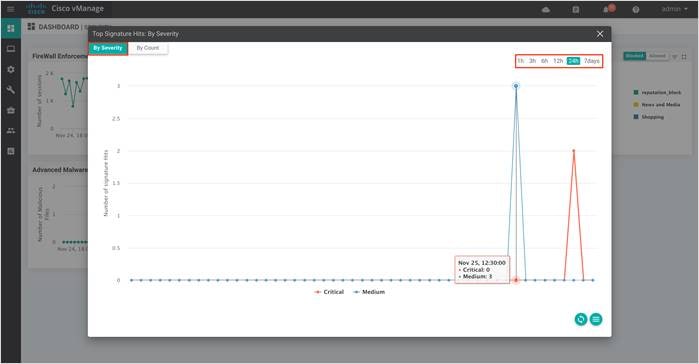Open the Dashboard sidebar icon
Image resolution: width=699 pixels, height=364 pixels.
tap(11, 29)
